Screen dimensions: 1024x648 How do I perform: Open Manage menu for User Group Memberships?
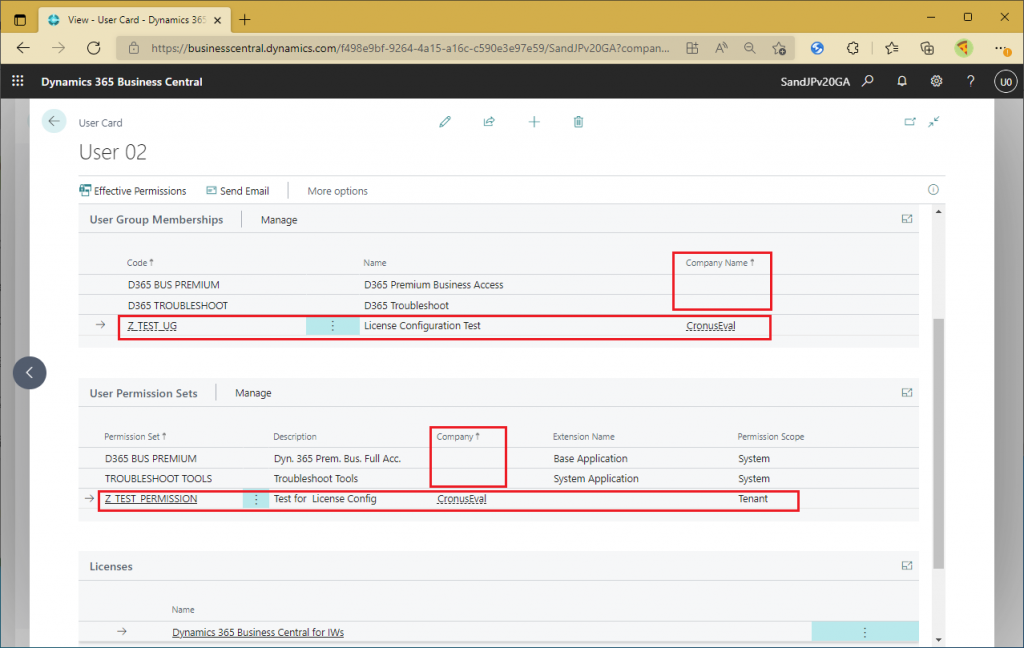(x=279, y=220)
